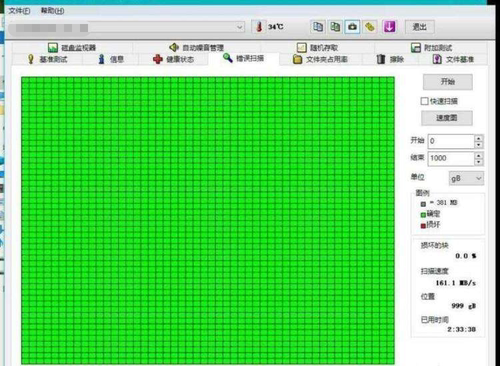
Task: Switch to the 基准测试 tab
Action: click(47, 59)
